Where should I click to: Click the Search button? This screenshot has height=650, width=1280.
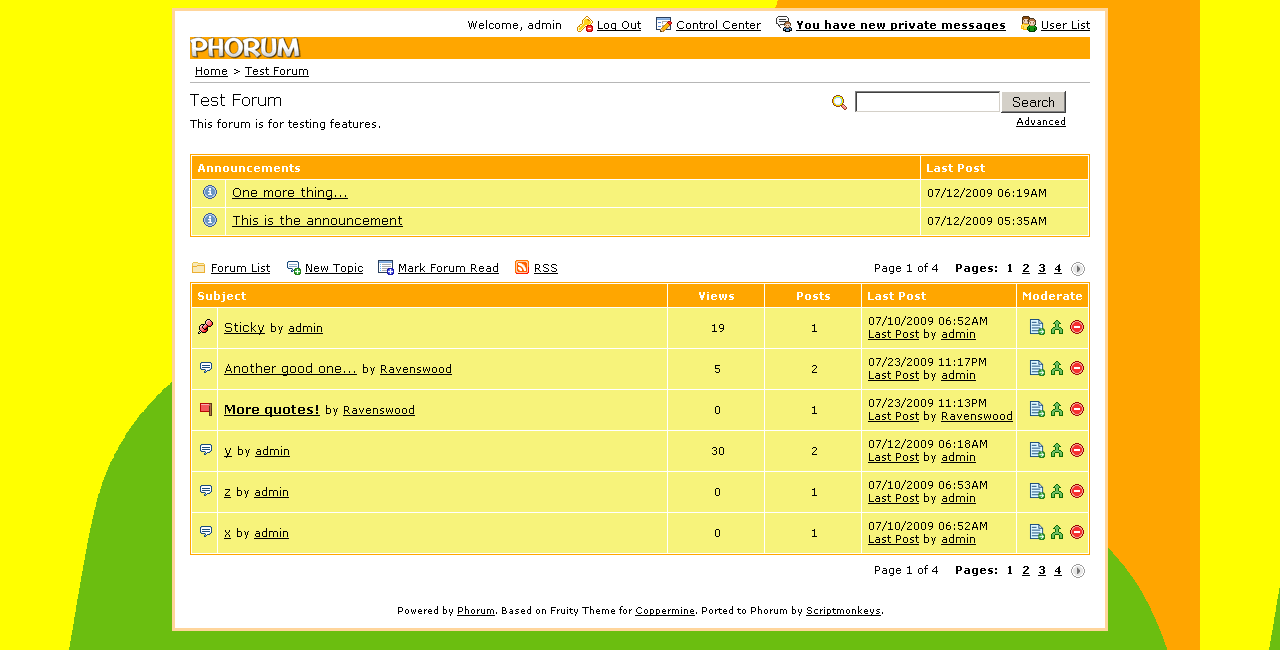point(1033,102)
